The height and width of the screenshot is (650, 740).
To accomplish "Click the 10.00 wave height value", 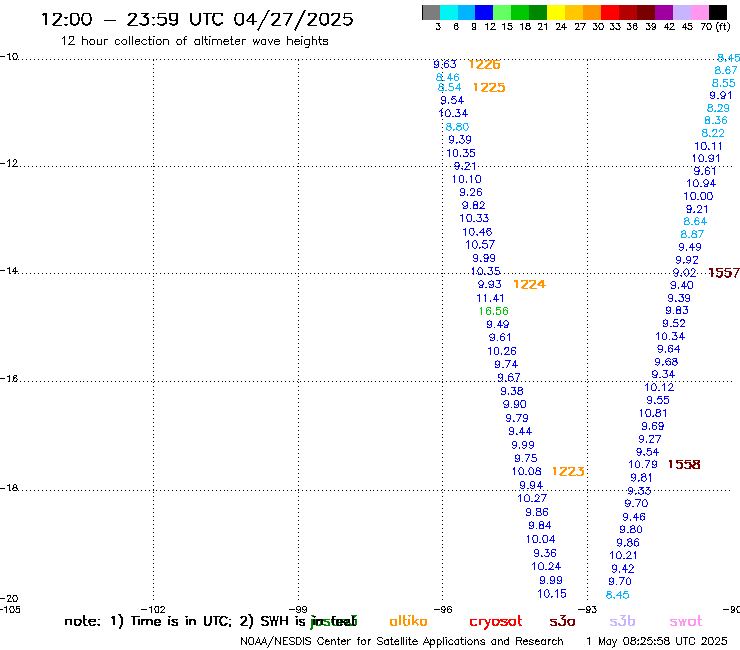I will click(698, 196).
